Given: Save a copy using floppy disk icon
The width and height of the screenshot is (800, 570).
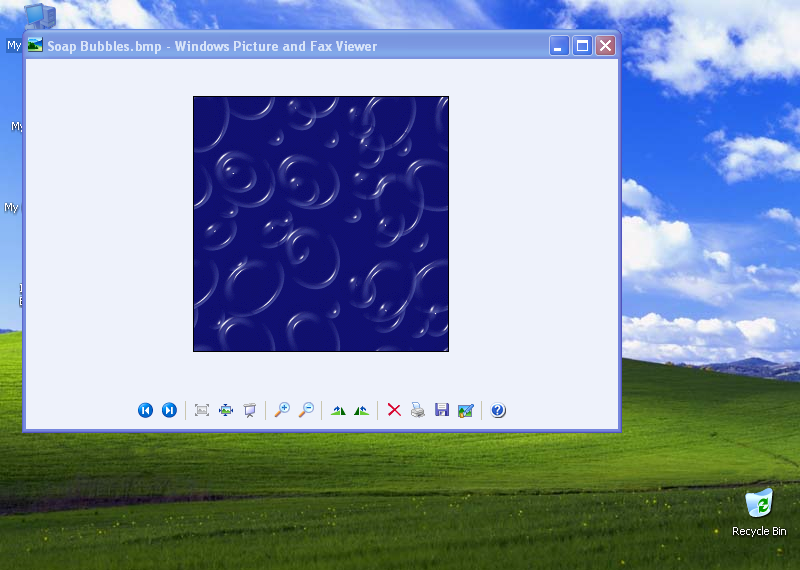Looking at the screenshot, I should click(x=442, y=410).
